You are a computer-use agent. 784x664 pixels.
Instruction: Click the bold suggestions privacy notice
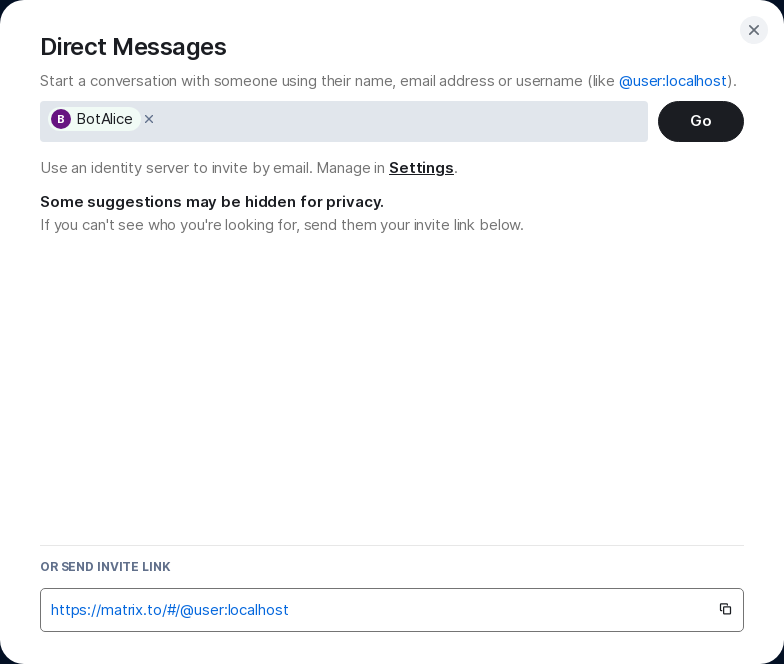[x=212, y=202]
